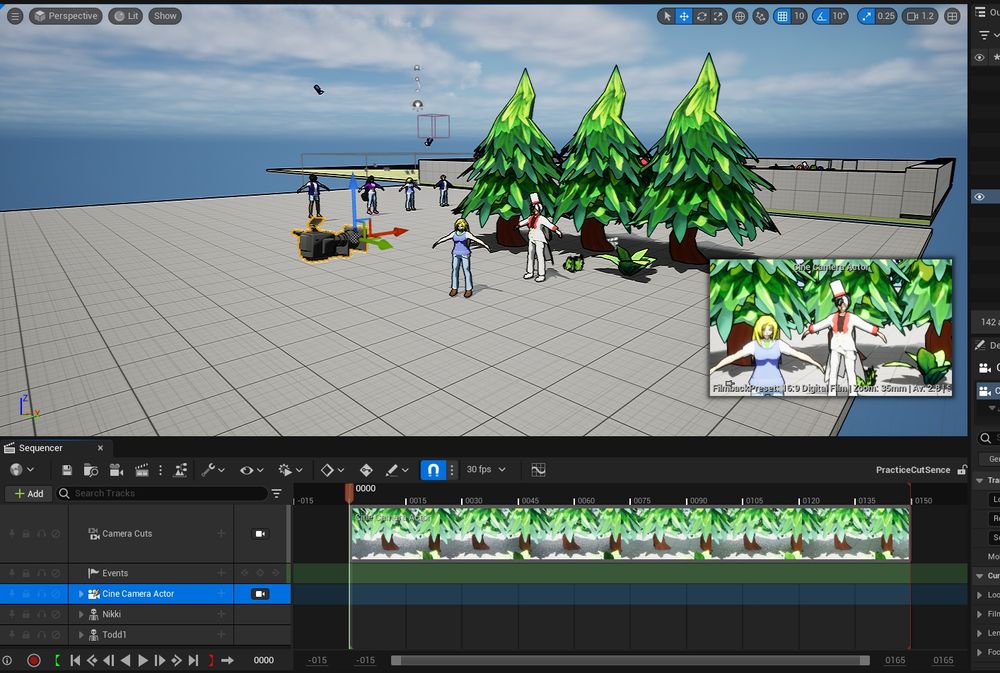Click the Add track button
Image resolution: width=1000 pixels, height=673 pixels.
28,494
